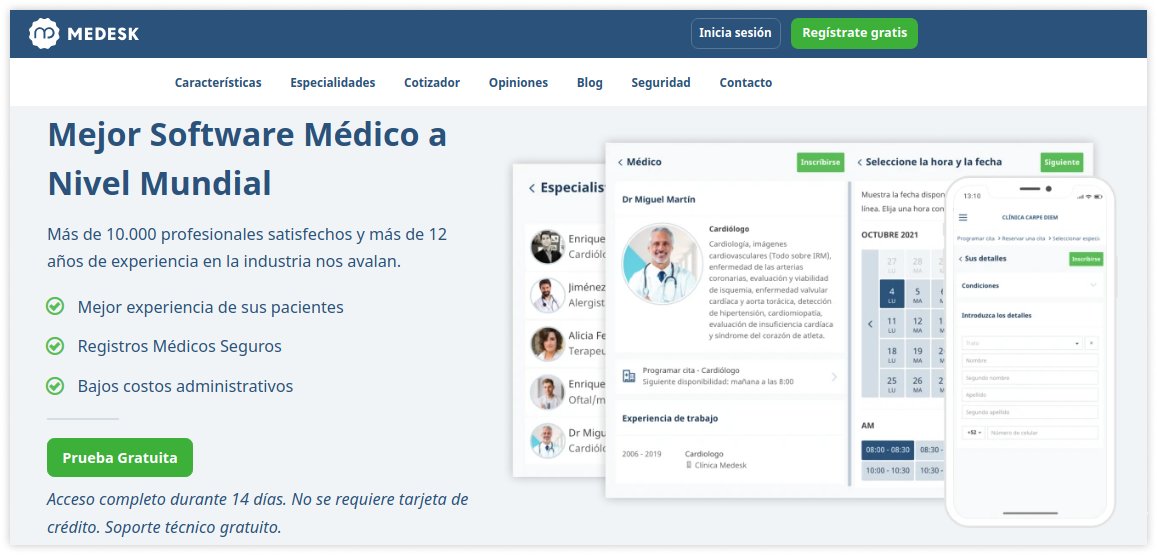Click the Prueba Gratuita button
Viewport: 1157px width, 555px height.
click(x=120, y=458)
